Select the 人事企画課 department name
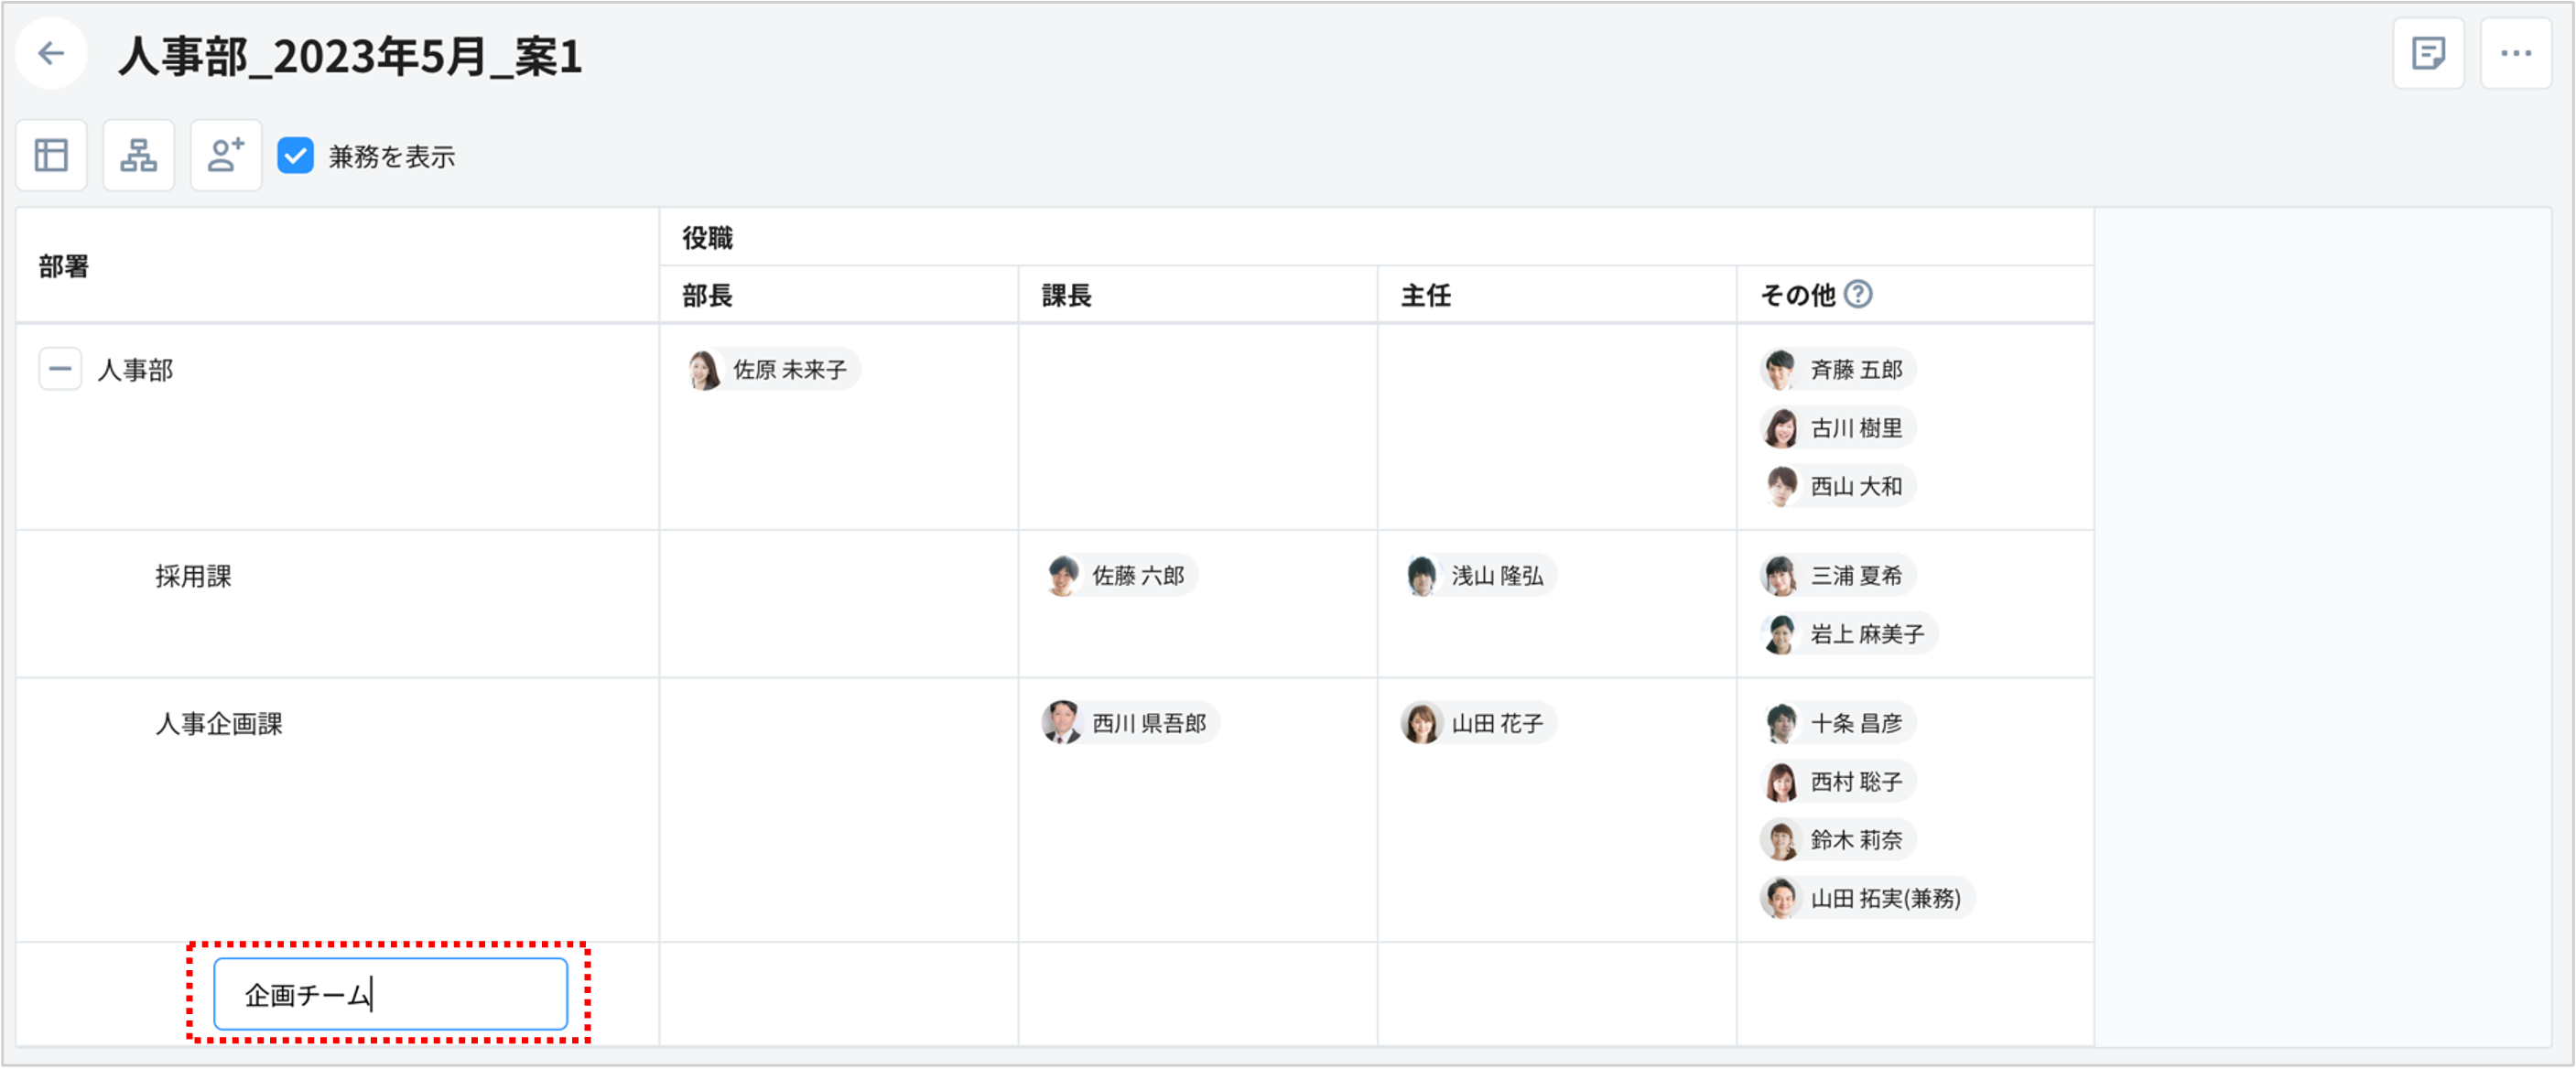Viewport: 2576px width, 1069px height. 219,723
